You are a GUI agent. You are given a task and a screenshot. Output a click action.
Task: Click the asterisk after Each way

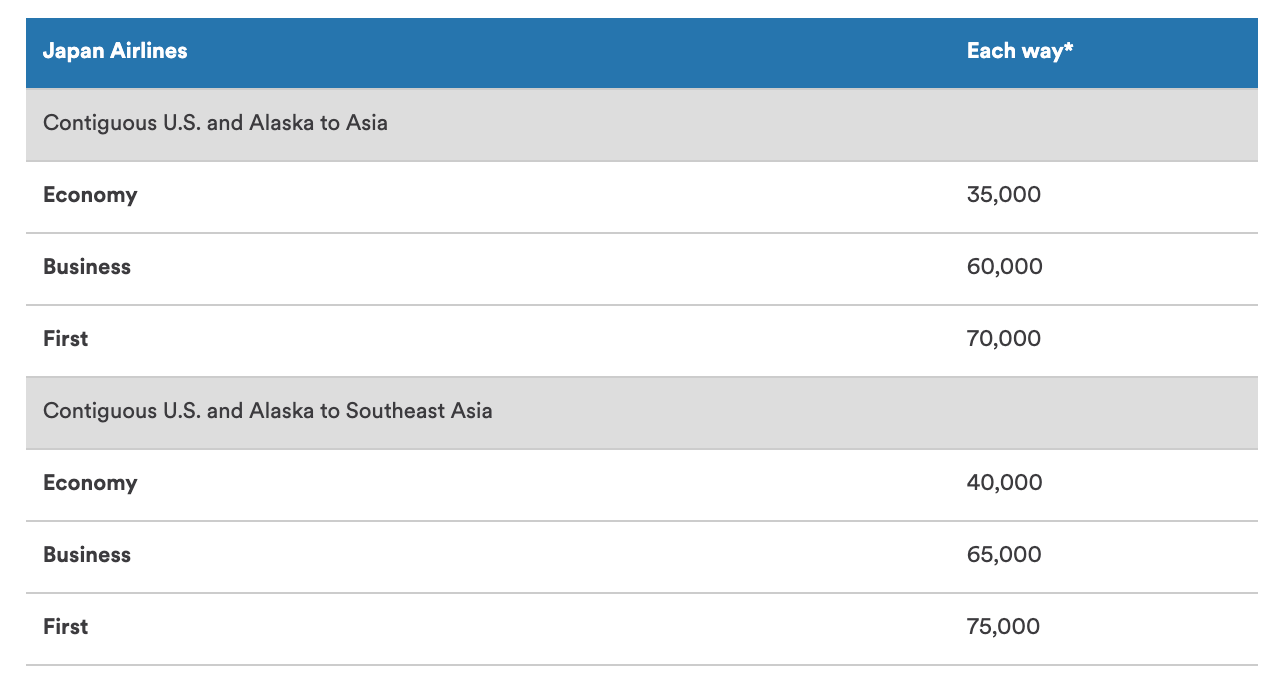click(1068, 48)
